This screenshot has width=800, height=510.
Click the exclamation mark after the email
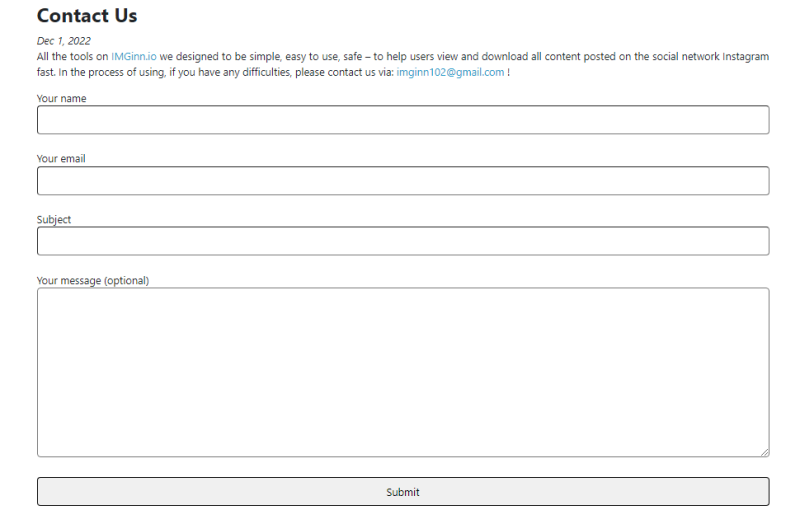tap(508, 72)
